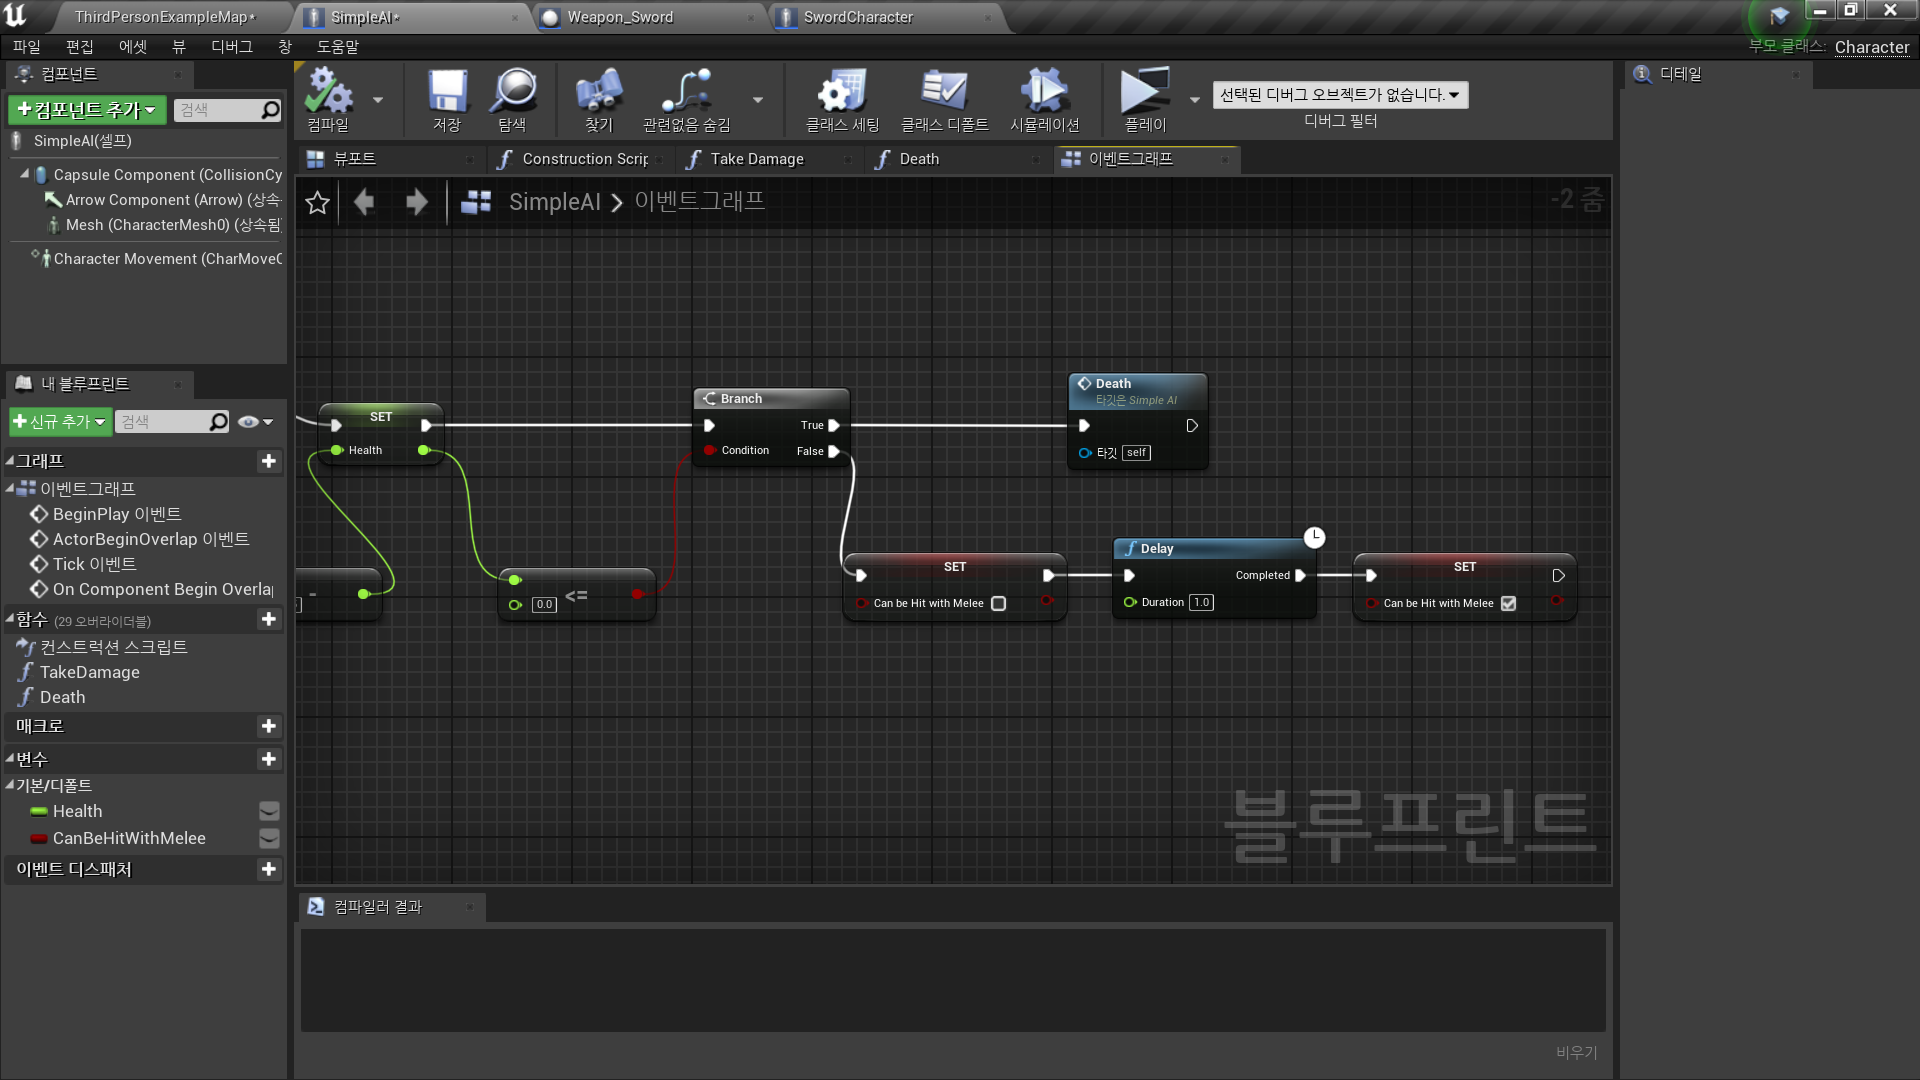Click the Class Settings (클래스 세팅) icon

click(842, 93)
